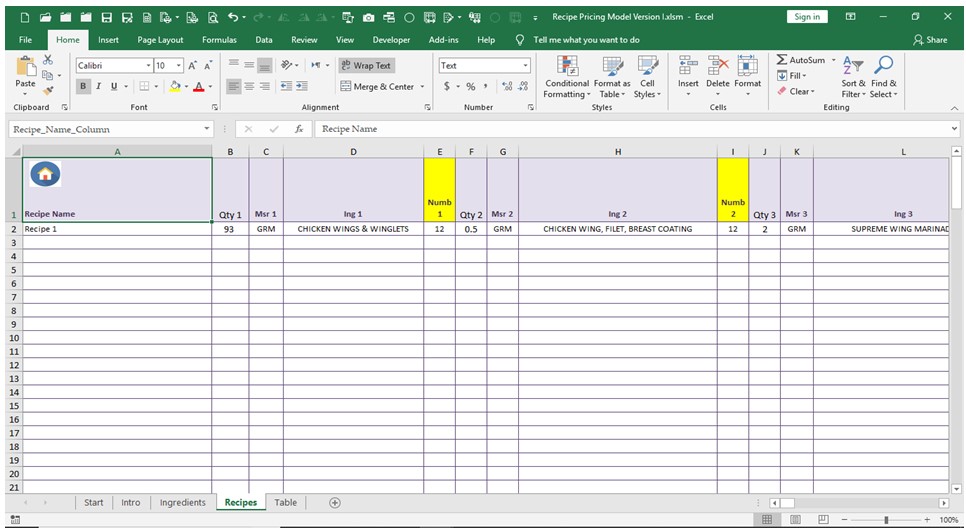Click the formula bar containing Recipe Name
Viewport: 966px width, 529px height.
pos(631,129)
